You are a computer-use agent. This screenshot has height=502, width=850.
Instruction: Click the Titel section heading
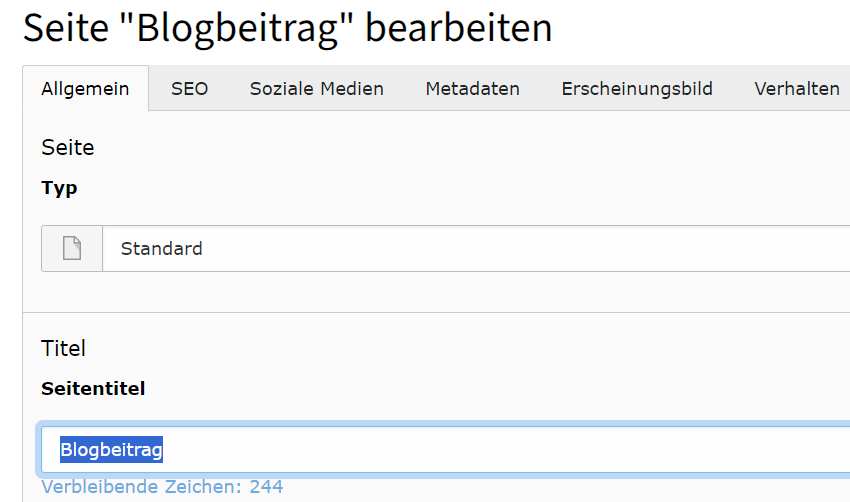[x=63, y=348]
